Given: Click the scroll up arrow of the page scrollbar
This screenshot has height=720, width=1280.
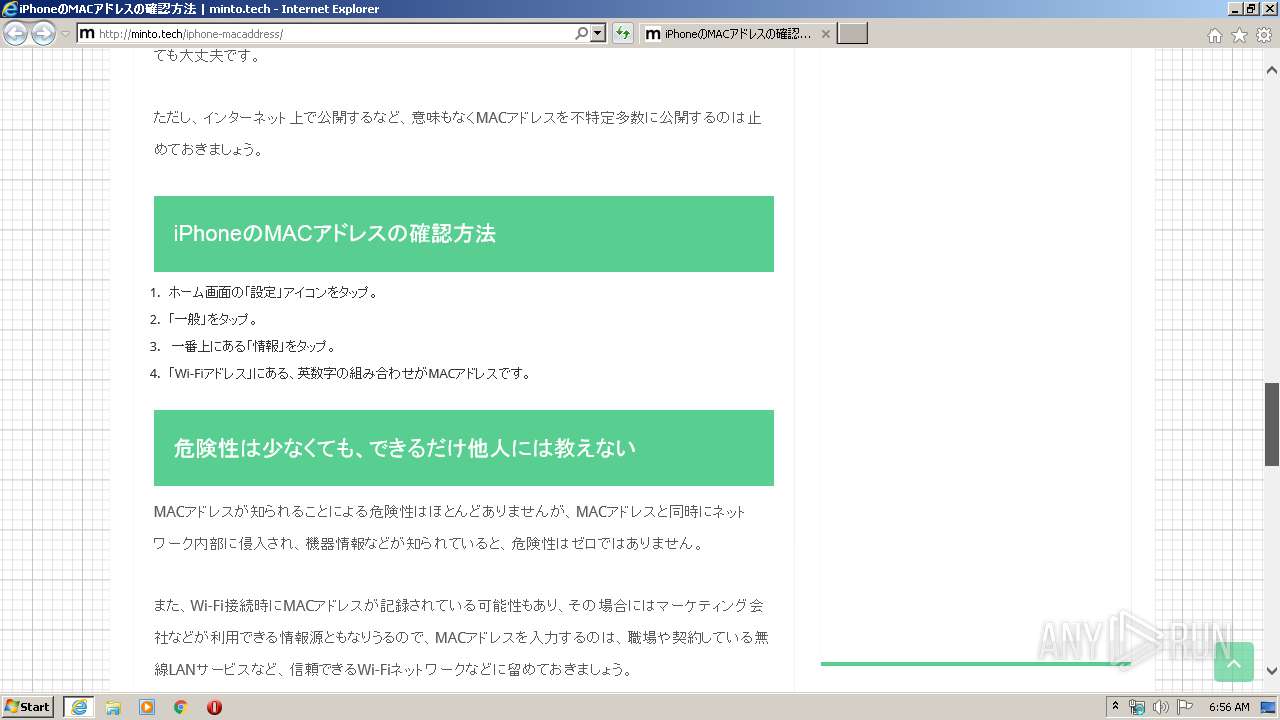Looking at the screenshot, I should (1272, 70).
